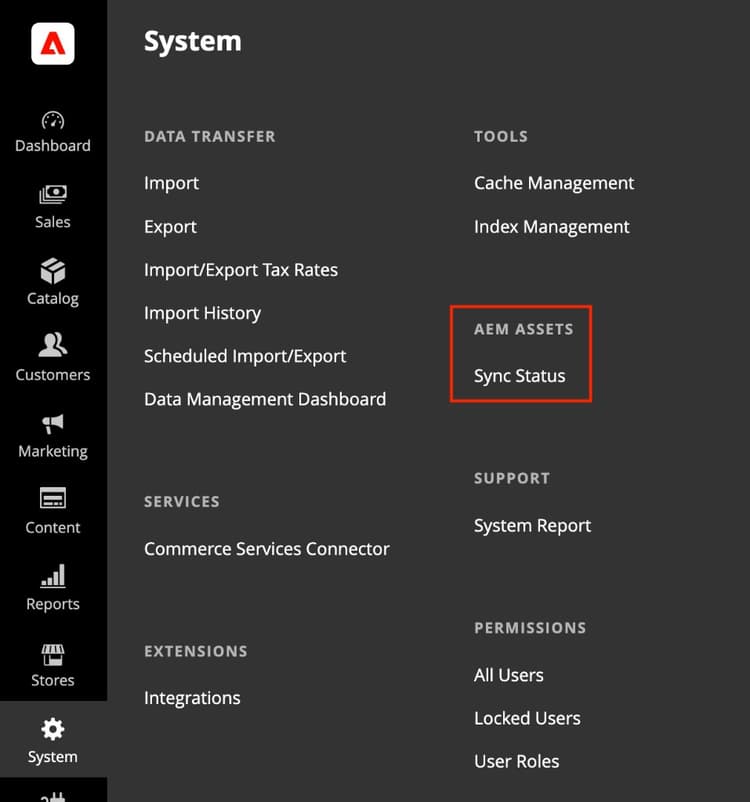
Task: Click the Dashboard label in sidebar
Action: click(53, 146)
